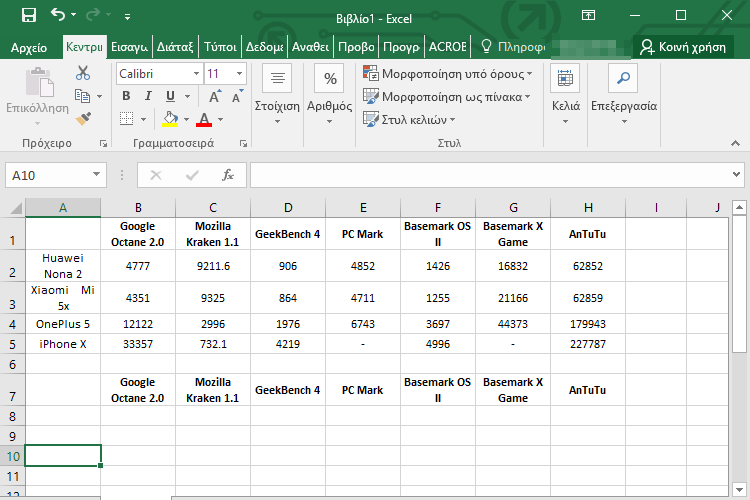Open the font color dropdown arrow
Viewport: 750px width, 500px height.
coord(221,119)
